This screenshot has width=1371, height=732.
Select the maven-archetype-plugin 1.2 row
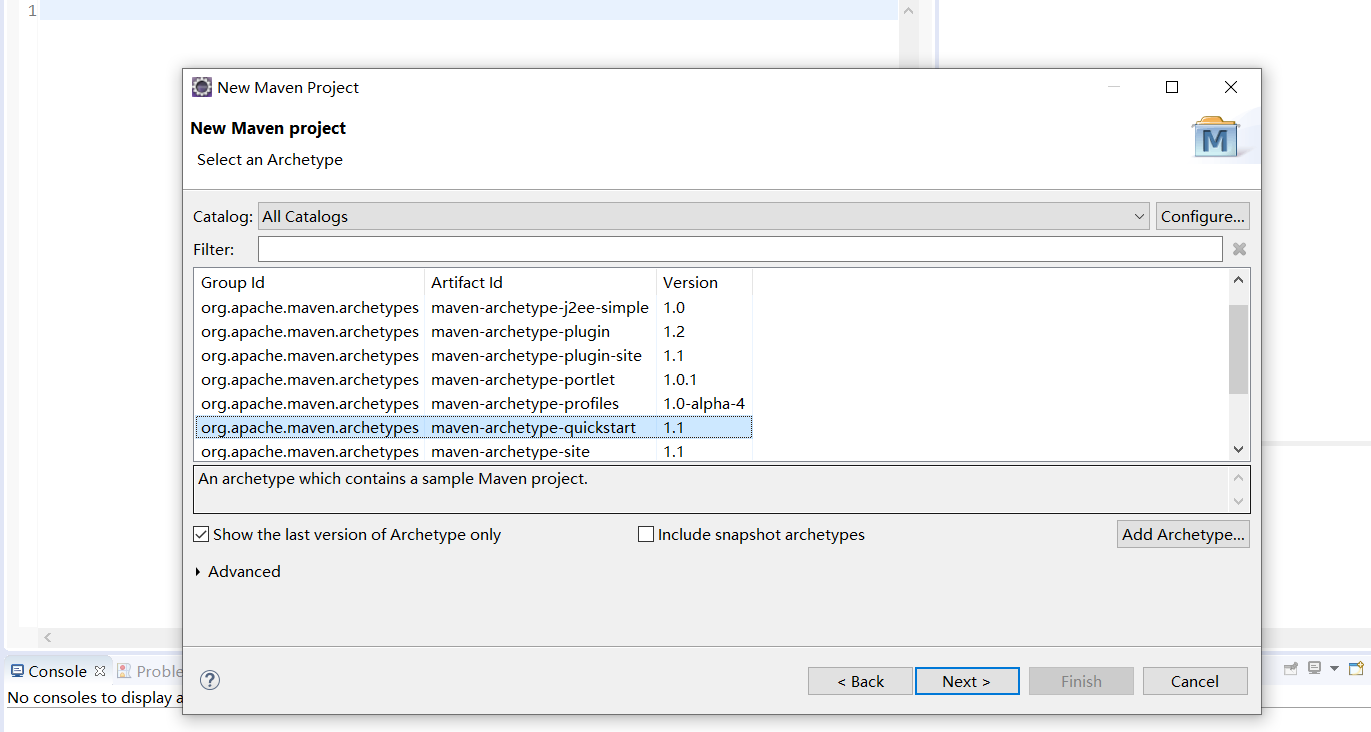474,332
